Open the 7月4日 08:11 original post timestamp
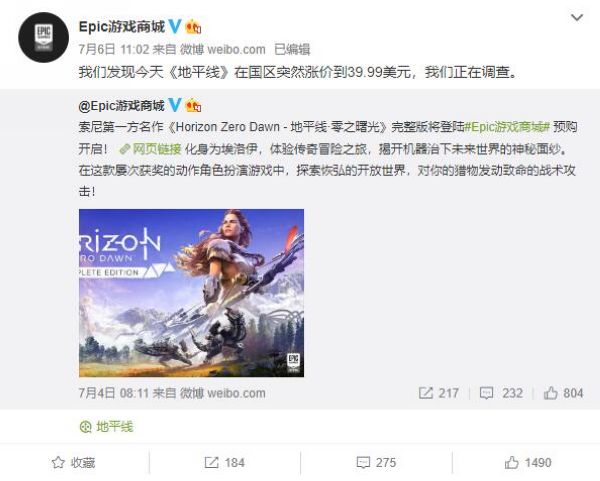 point(114,393)
